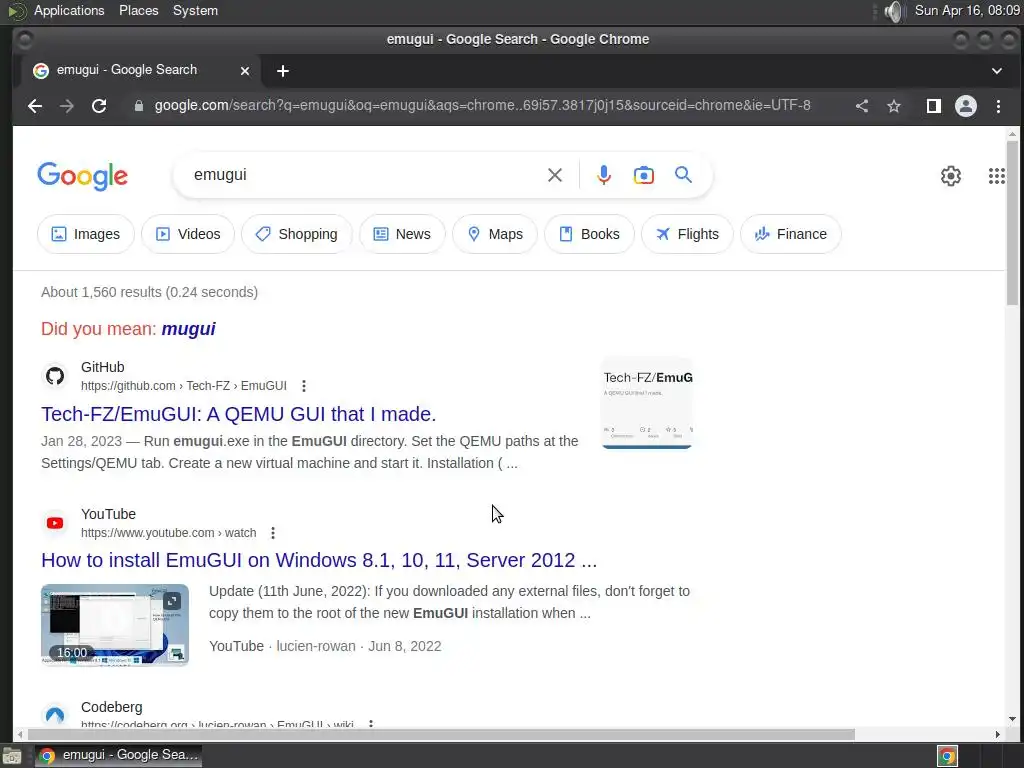The image size is (1024, 768).
Task: Open more options for YouTube result
Action: tap(273, 533)
